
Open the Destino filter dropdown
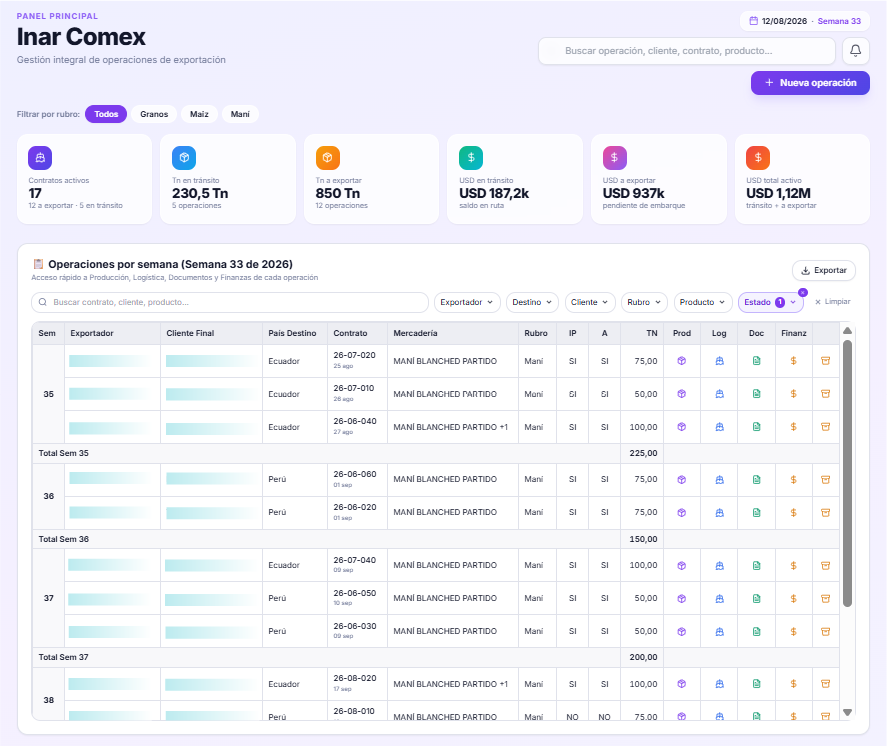532,302
